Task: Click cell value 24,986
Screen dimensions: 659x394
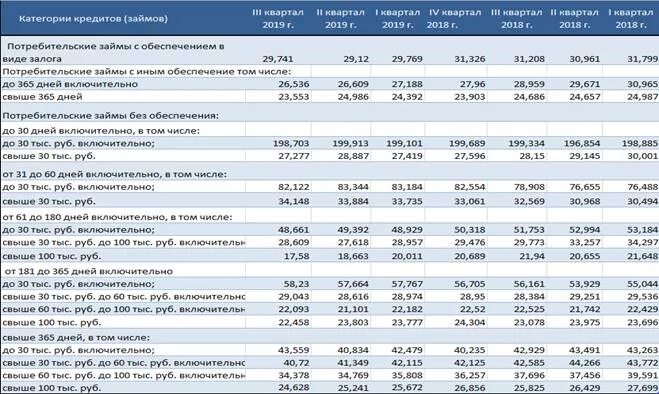Action: [353, 97]
